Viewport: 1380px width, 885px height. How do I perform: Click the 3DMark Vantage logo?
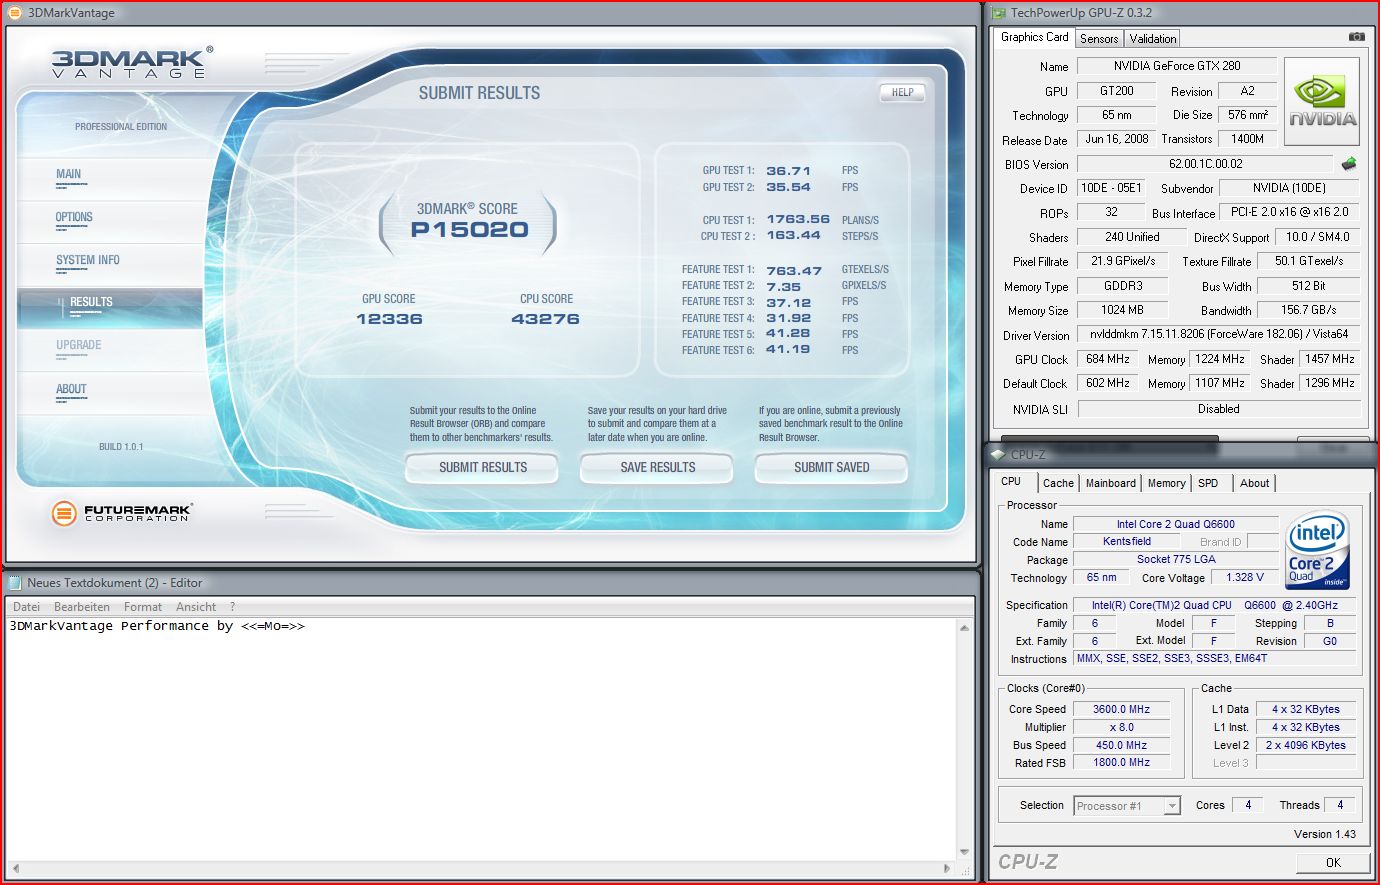(x=131, y=63)
